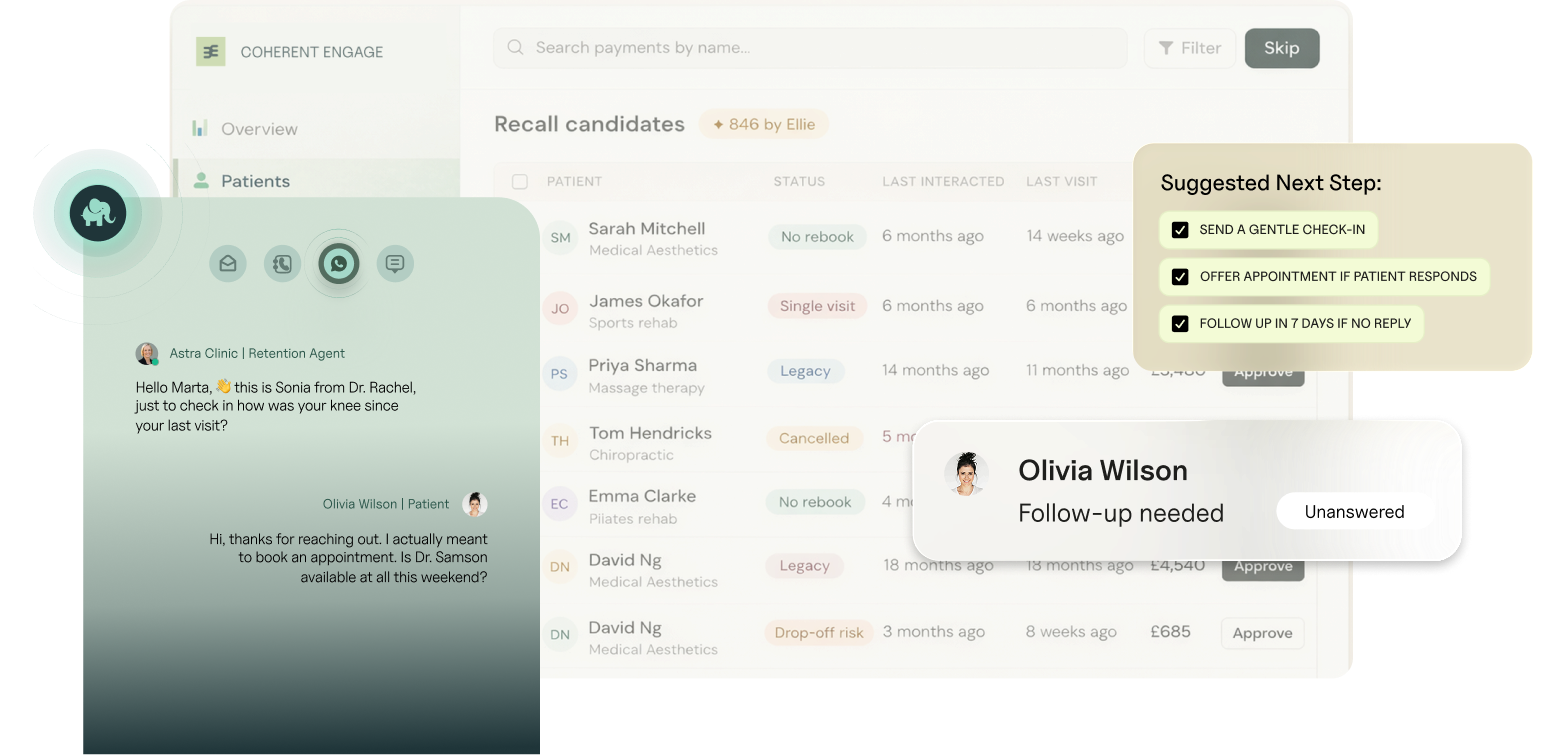
Task: Sort by the PATIENT column header
Action: [574, 182]
